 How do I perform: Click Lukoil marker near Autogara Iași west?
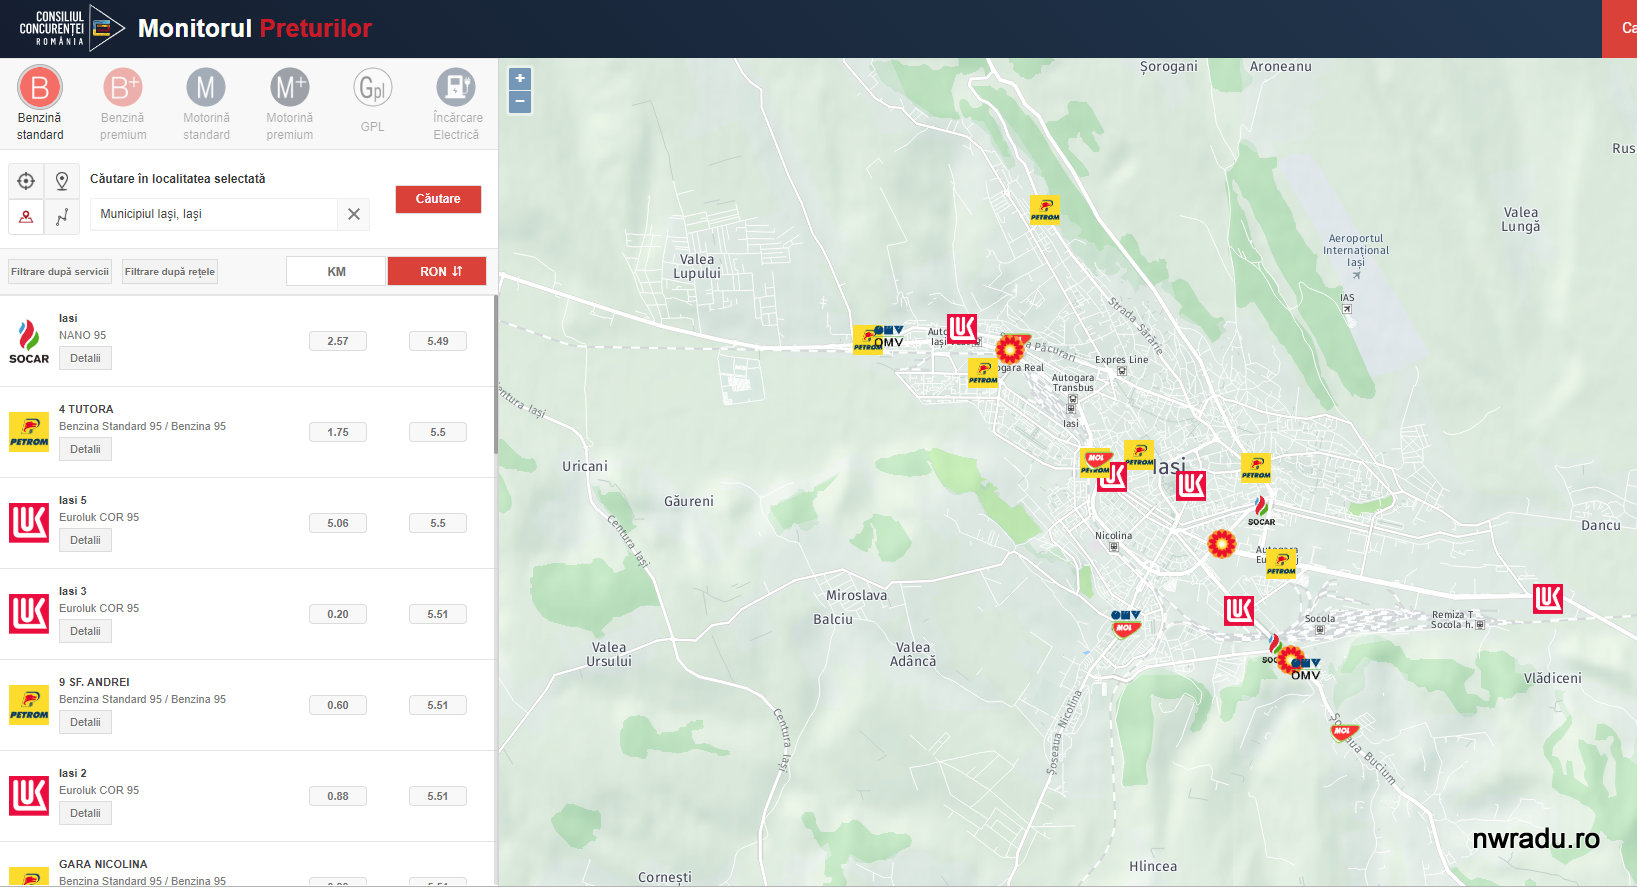[962, 328]
